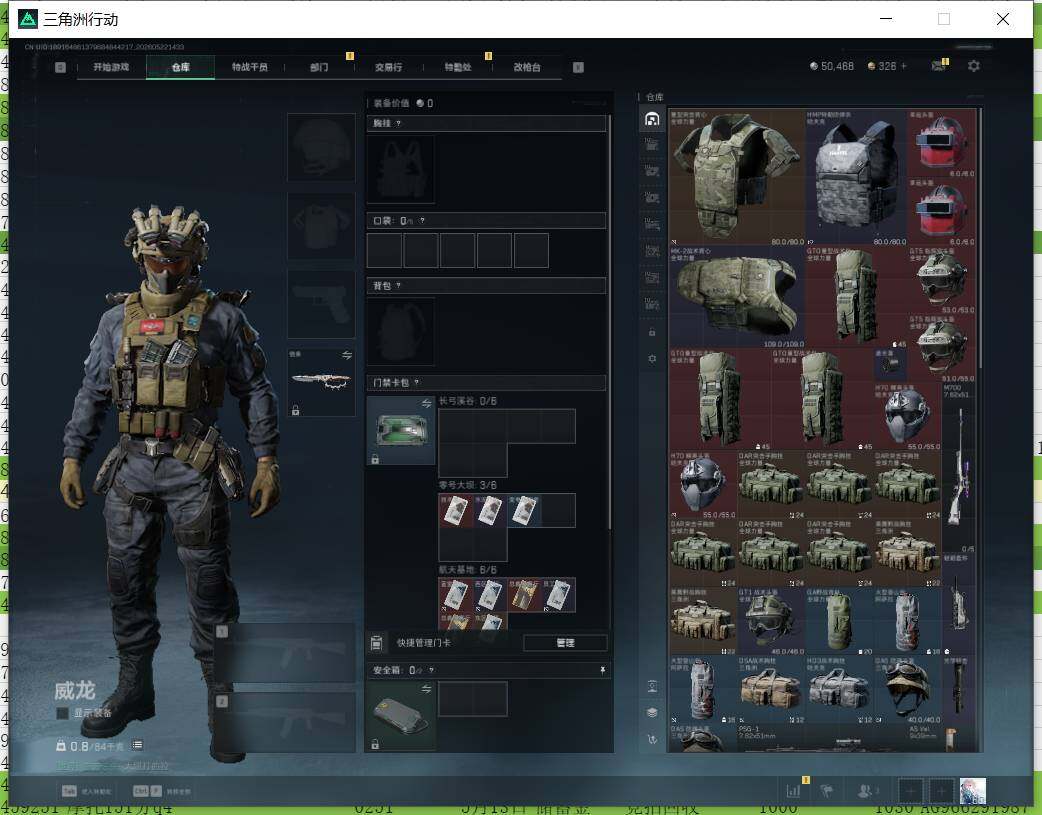Click the stacked layers icon in warehouse sidebar

652,712
